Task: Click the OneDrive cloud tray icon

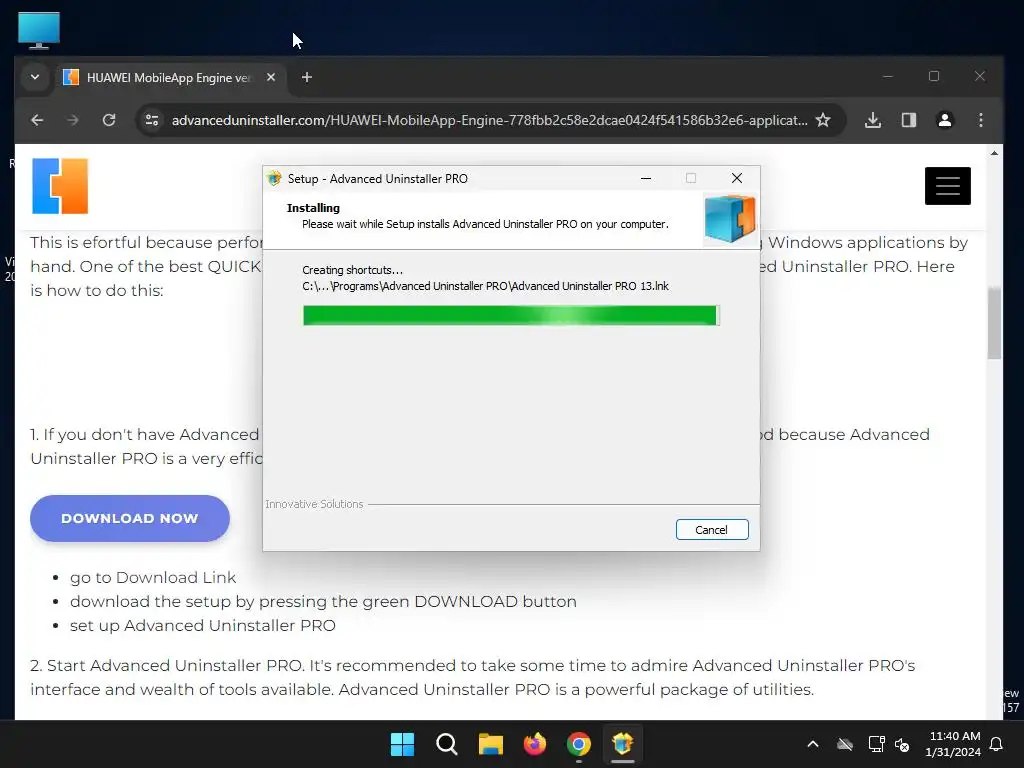Action: coord(845,744)
